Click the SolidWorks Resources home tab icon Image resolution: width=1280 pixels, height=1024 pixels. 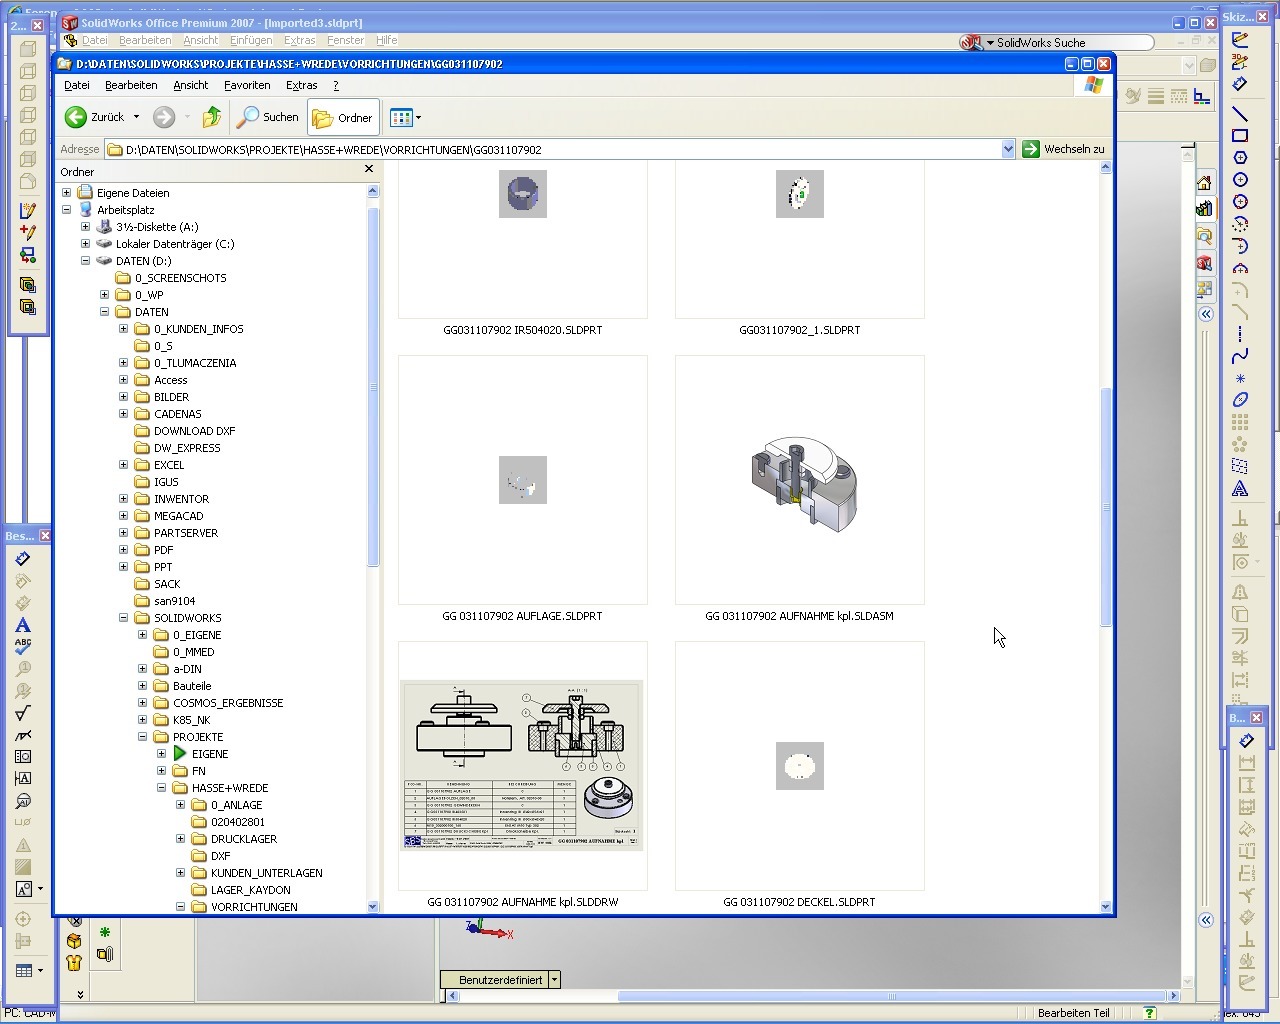coord(1204,183)
